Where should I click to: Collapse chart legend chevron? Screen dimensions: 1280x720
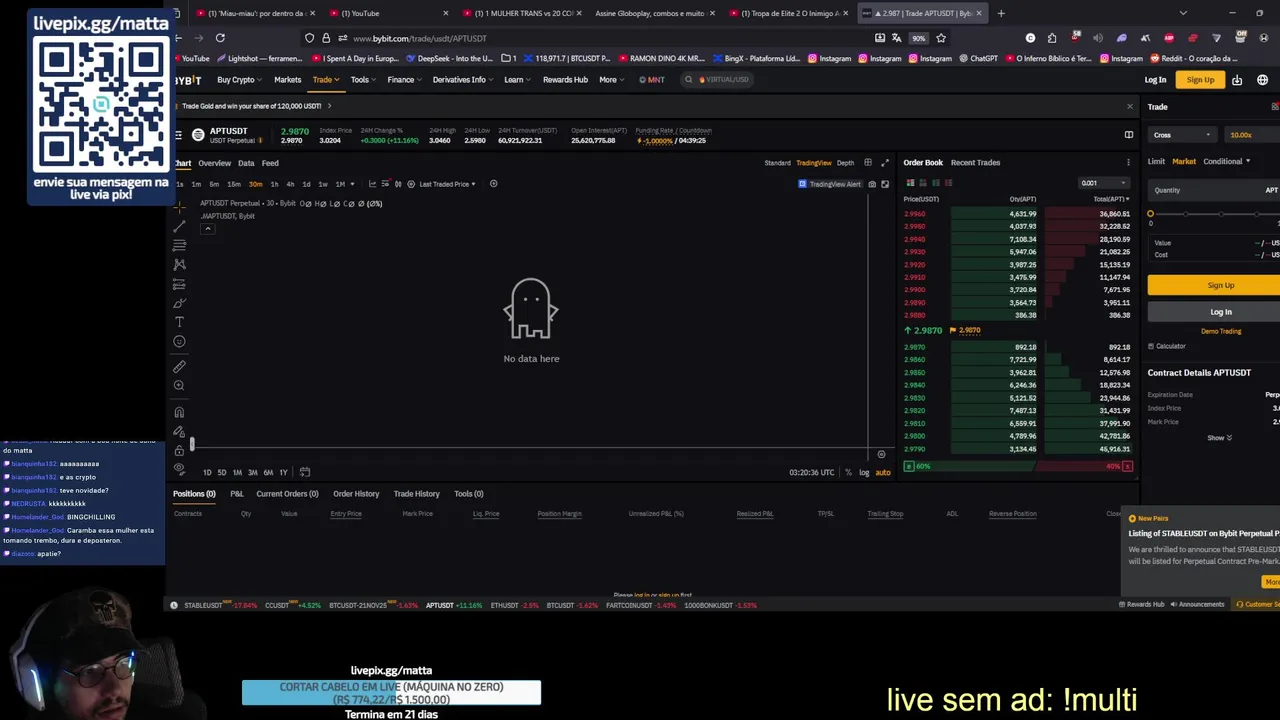point(207,229)
